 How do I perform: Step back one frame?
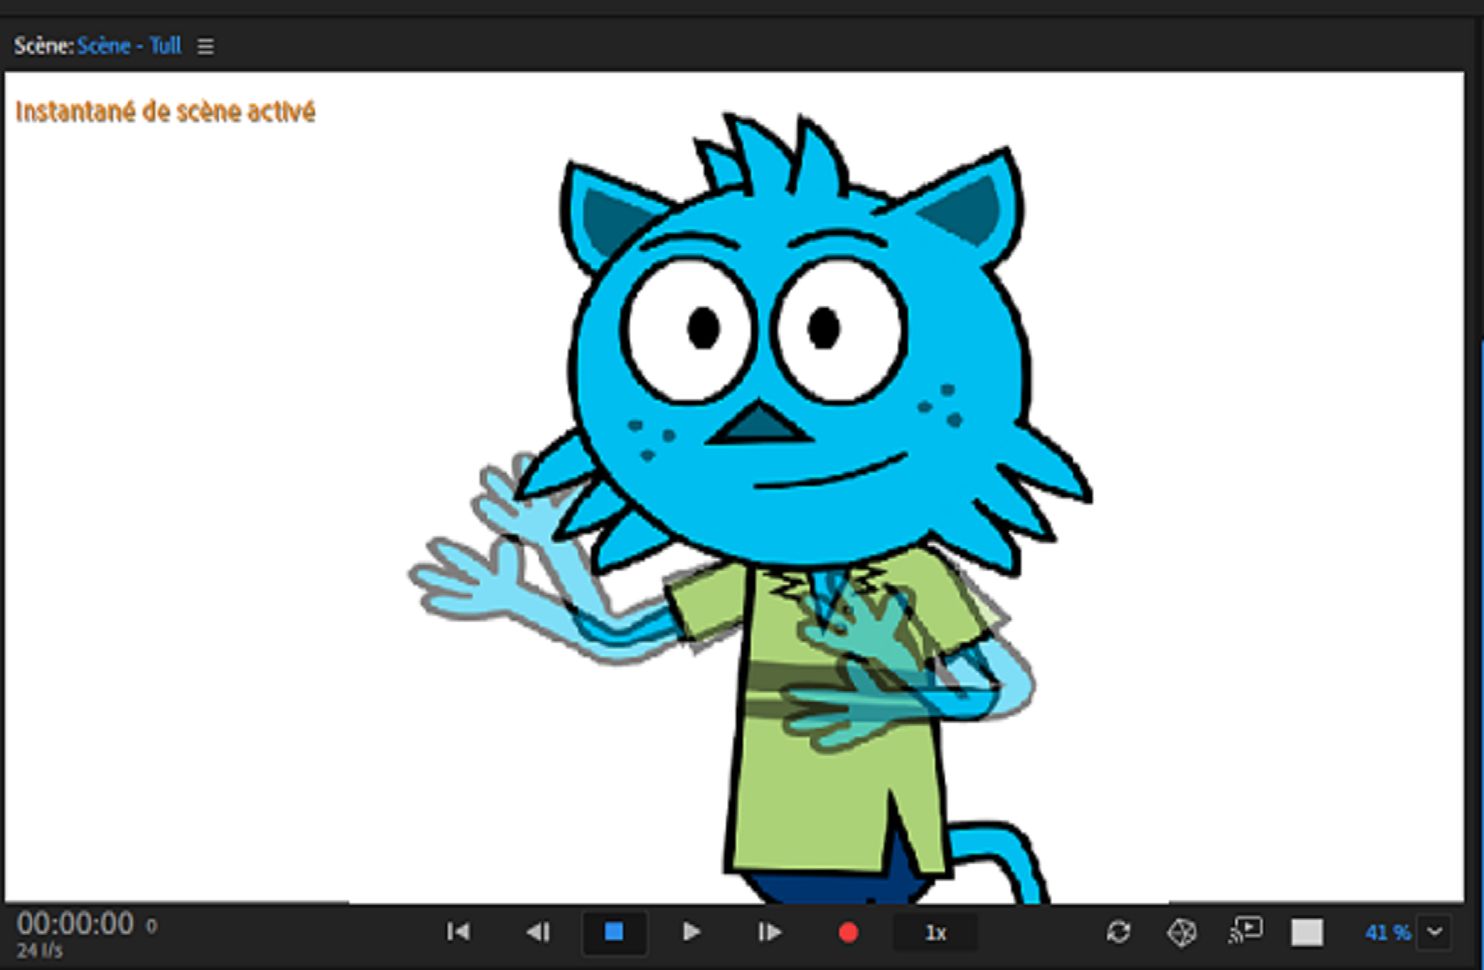pyautogui.click(x=538, y=932)
